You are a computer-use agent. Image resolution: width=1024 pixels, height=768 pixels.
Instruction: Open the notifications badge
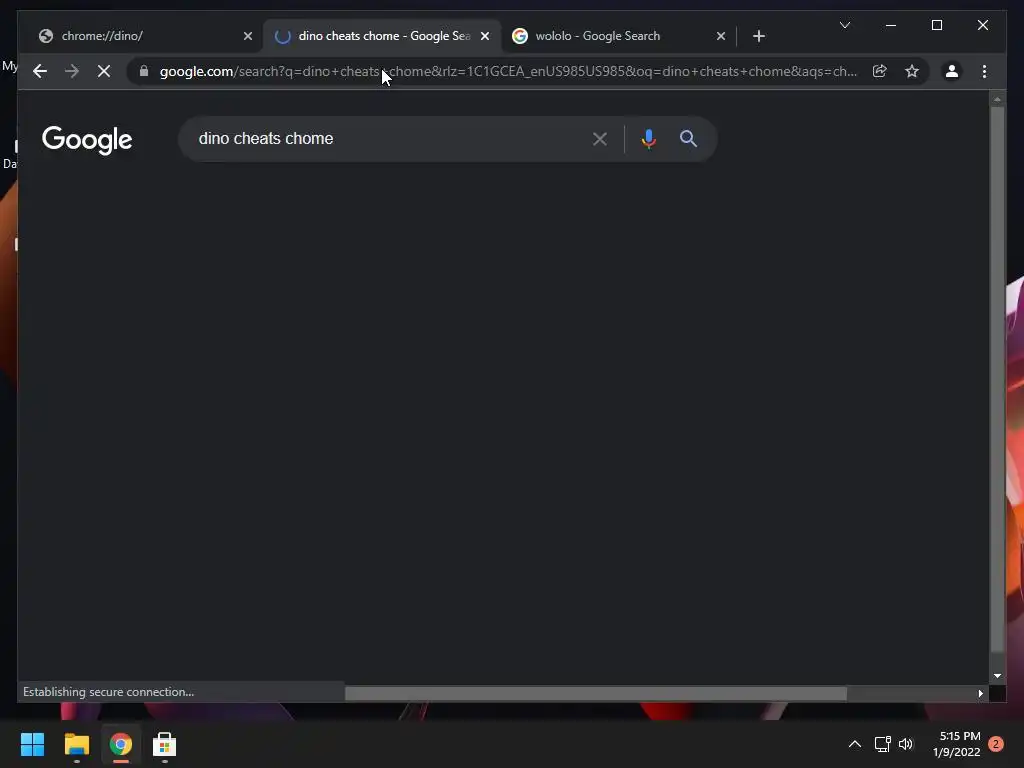click(996, 744)
